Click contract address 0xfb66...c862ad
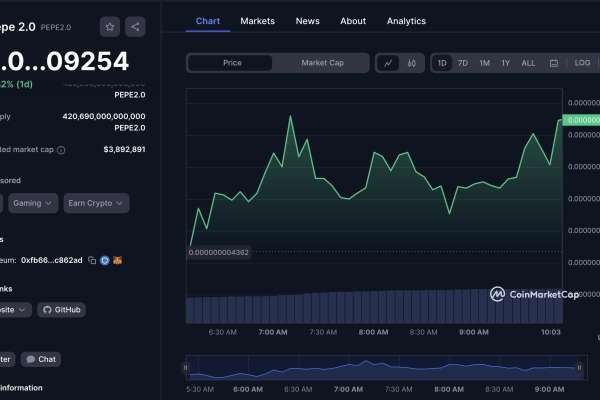Viewport: 600px width, 400px height. pos(52,260)
